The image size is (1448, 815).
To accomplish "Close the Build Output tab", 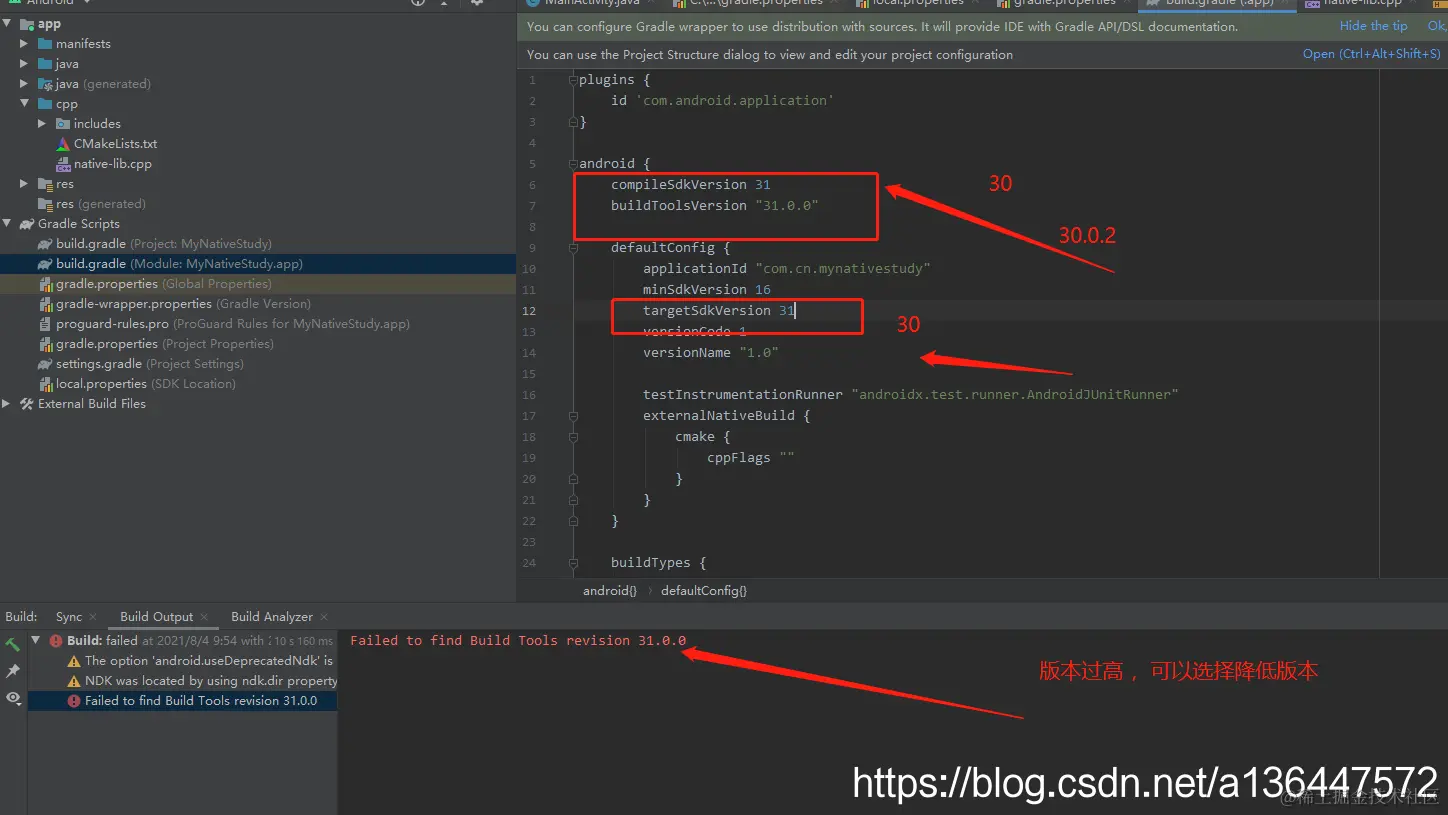I will (x=204, y=617).
